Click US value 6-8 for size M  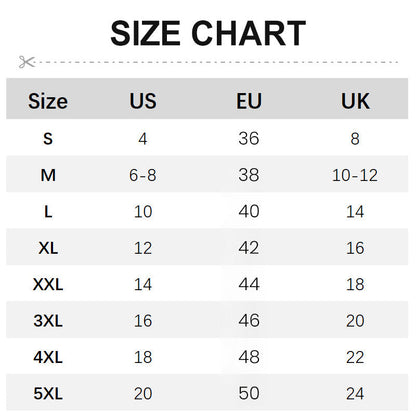143,175
